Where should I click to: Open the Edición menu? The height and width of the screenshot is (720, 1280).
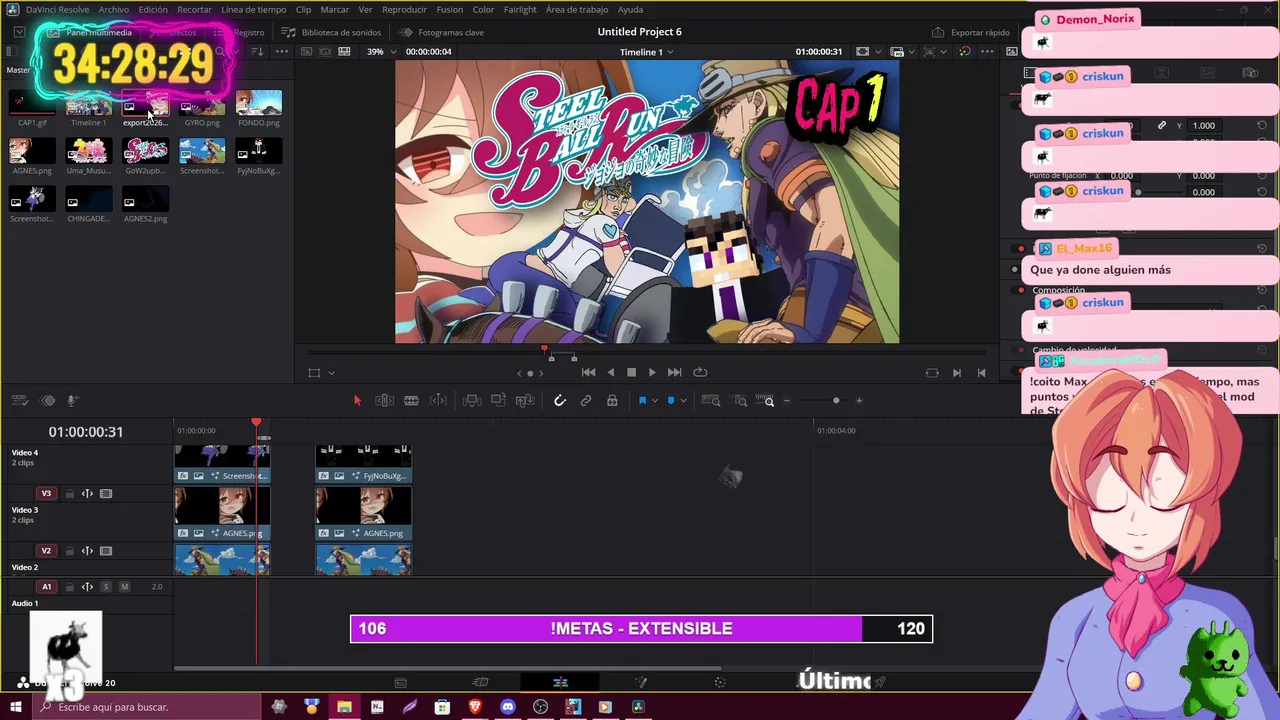(153, 9)
